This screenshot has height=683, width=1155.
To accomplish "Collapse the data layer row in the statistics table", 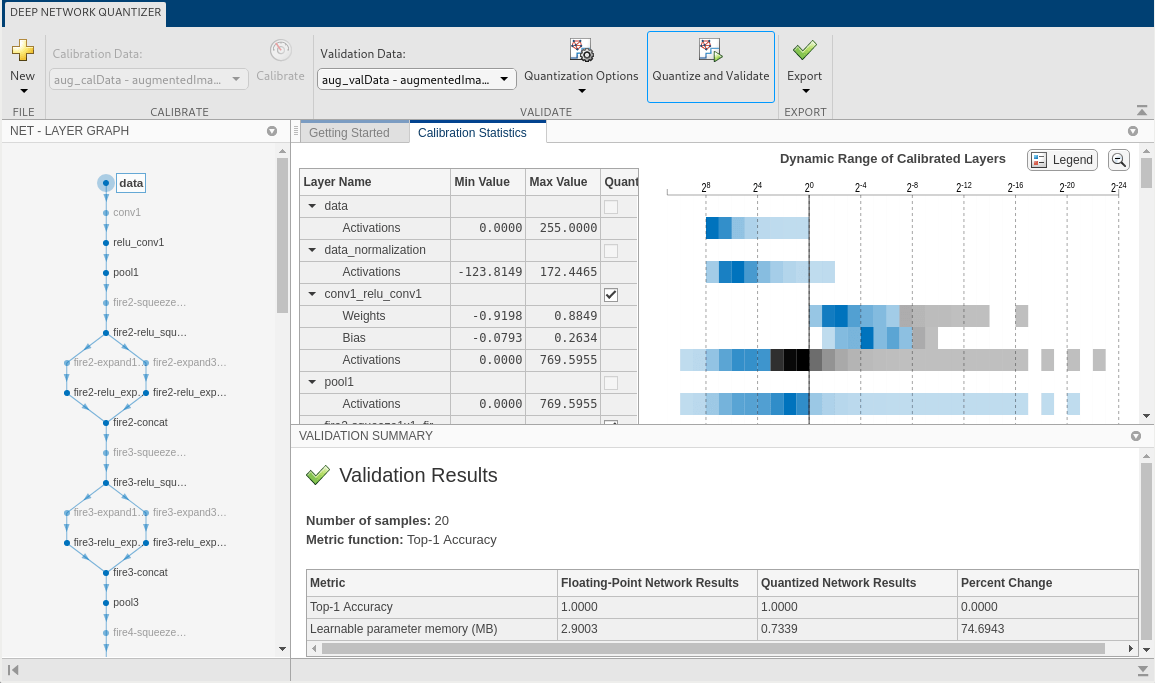I will point(311,205).
